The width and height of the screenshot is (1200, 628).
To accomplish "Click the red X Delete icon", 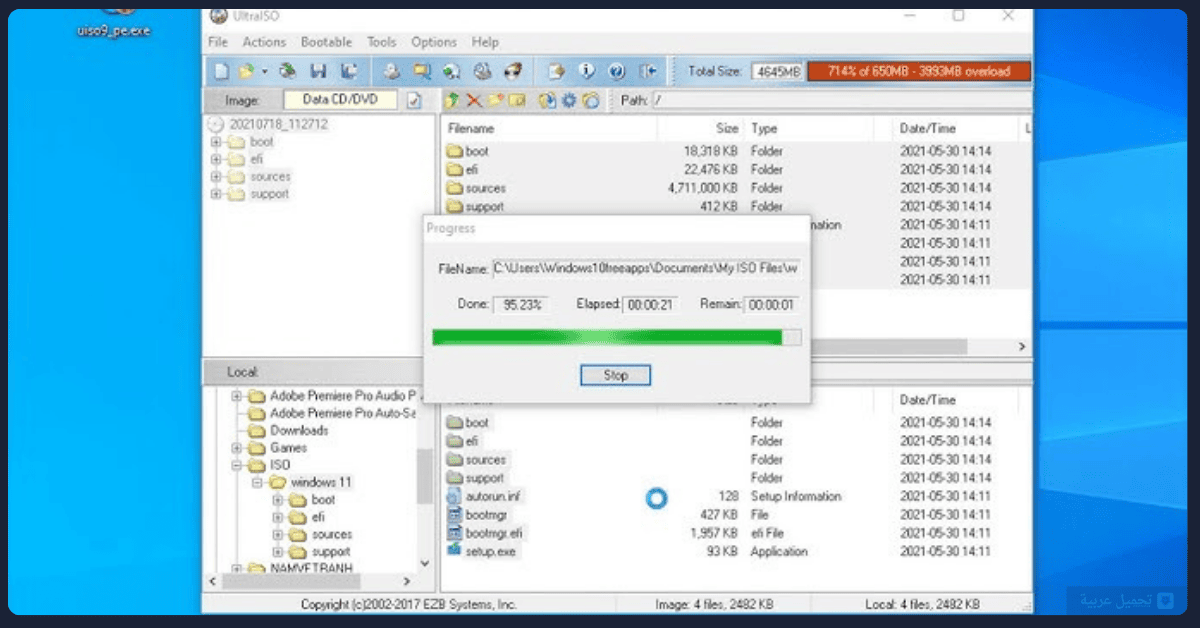I will 474,100.
